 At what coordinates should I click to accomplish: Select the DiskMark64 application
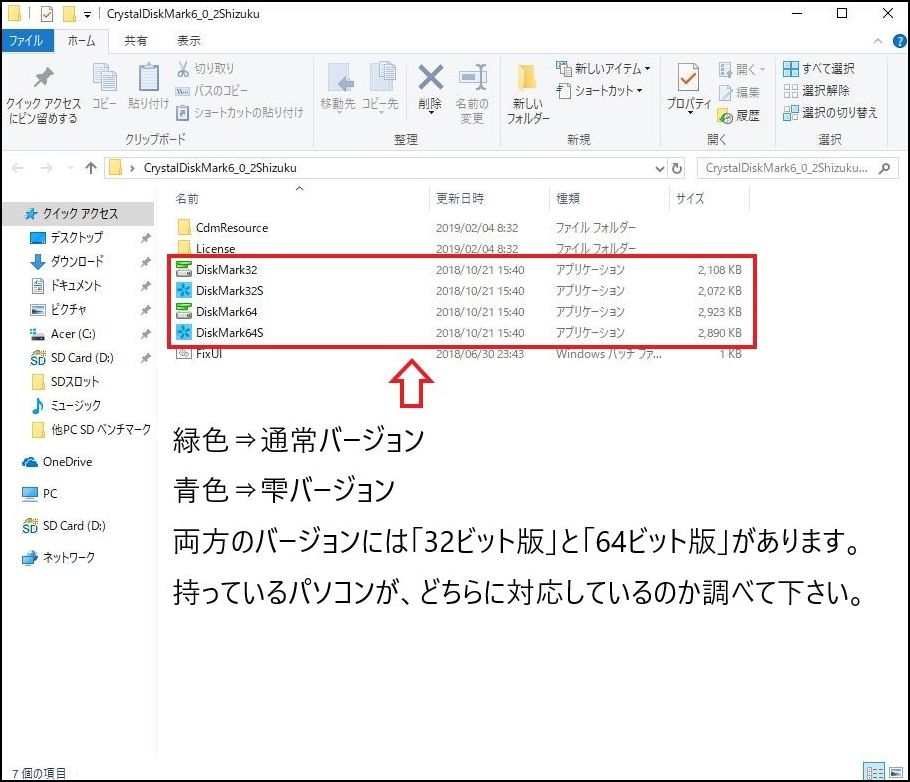coord(226,312)
